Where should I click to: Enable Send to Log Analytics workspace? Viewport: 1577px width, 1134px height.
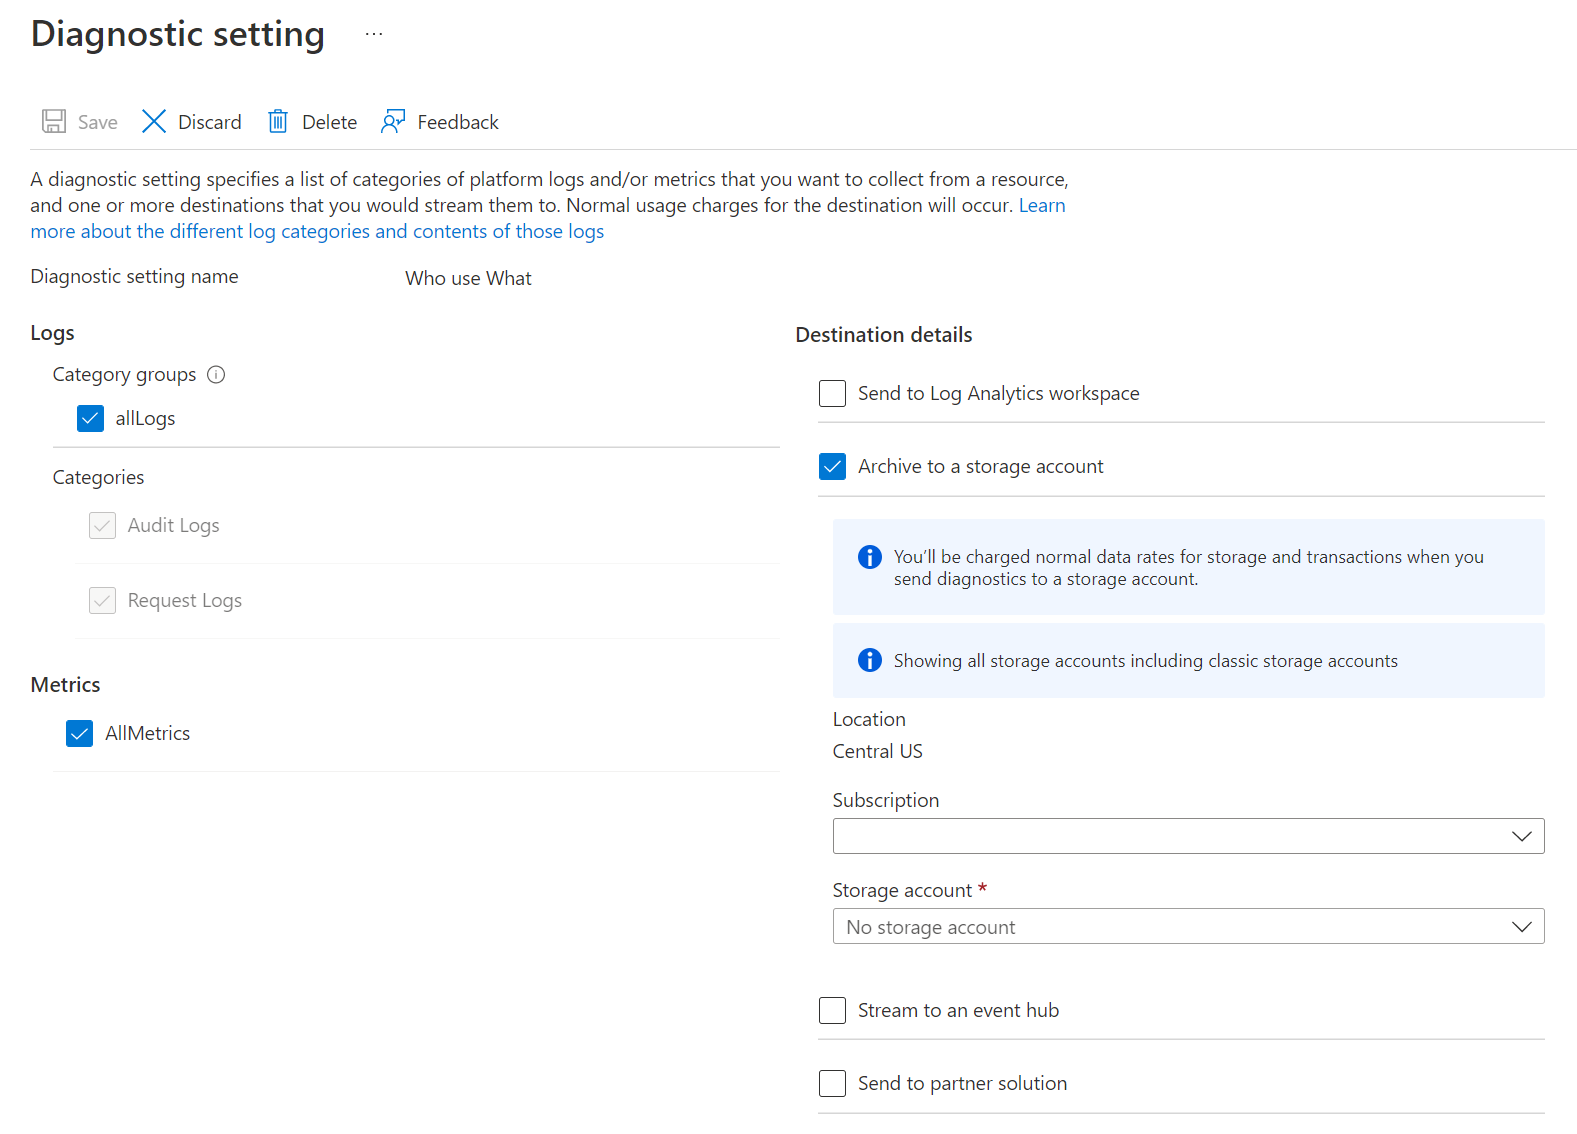tap(832, 394)
